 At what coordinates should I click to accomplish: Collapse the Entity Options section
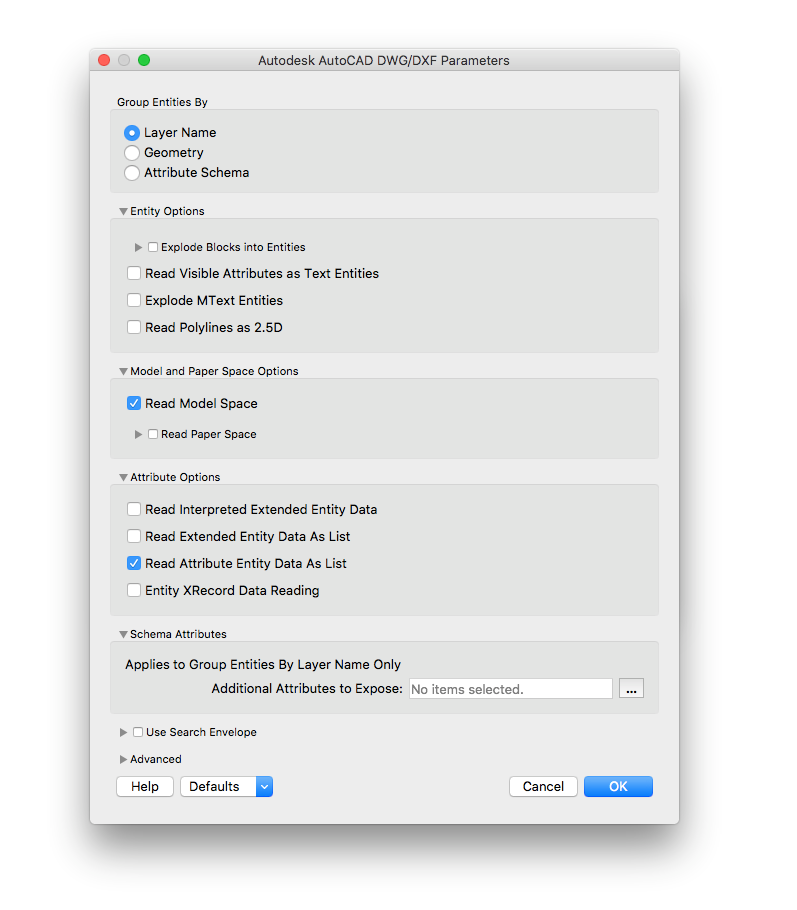pyautogui.click(x=123, y=212)
